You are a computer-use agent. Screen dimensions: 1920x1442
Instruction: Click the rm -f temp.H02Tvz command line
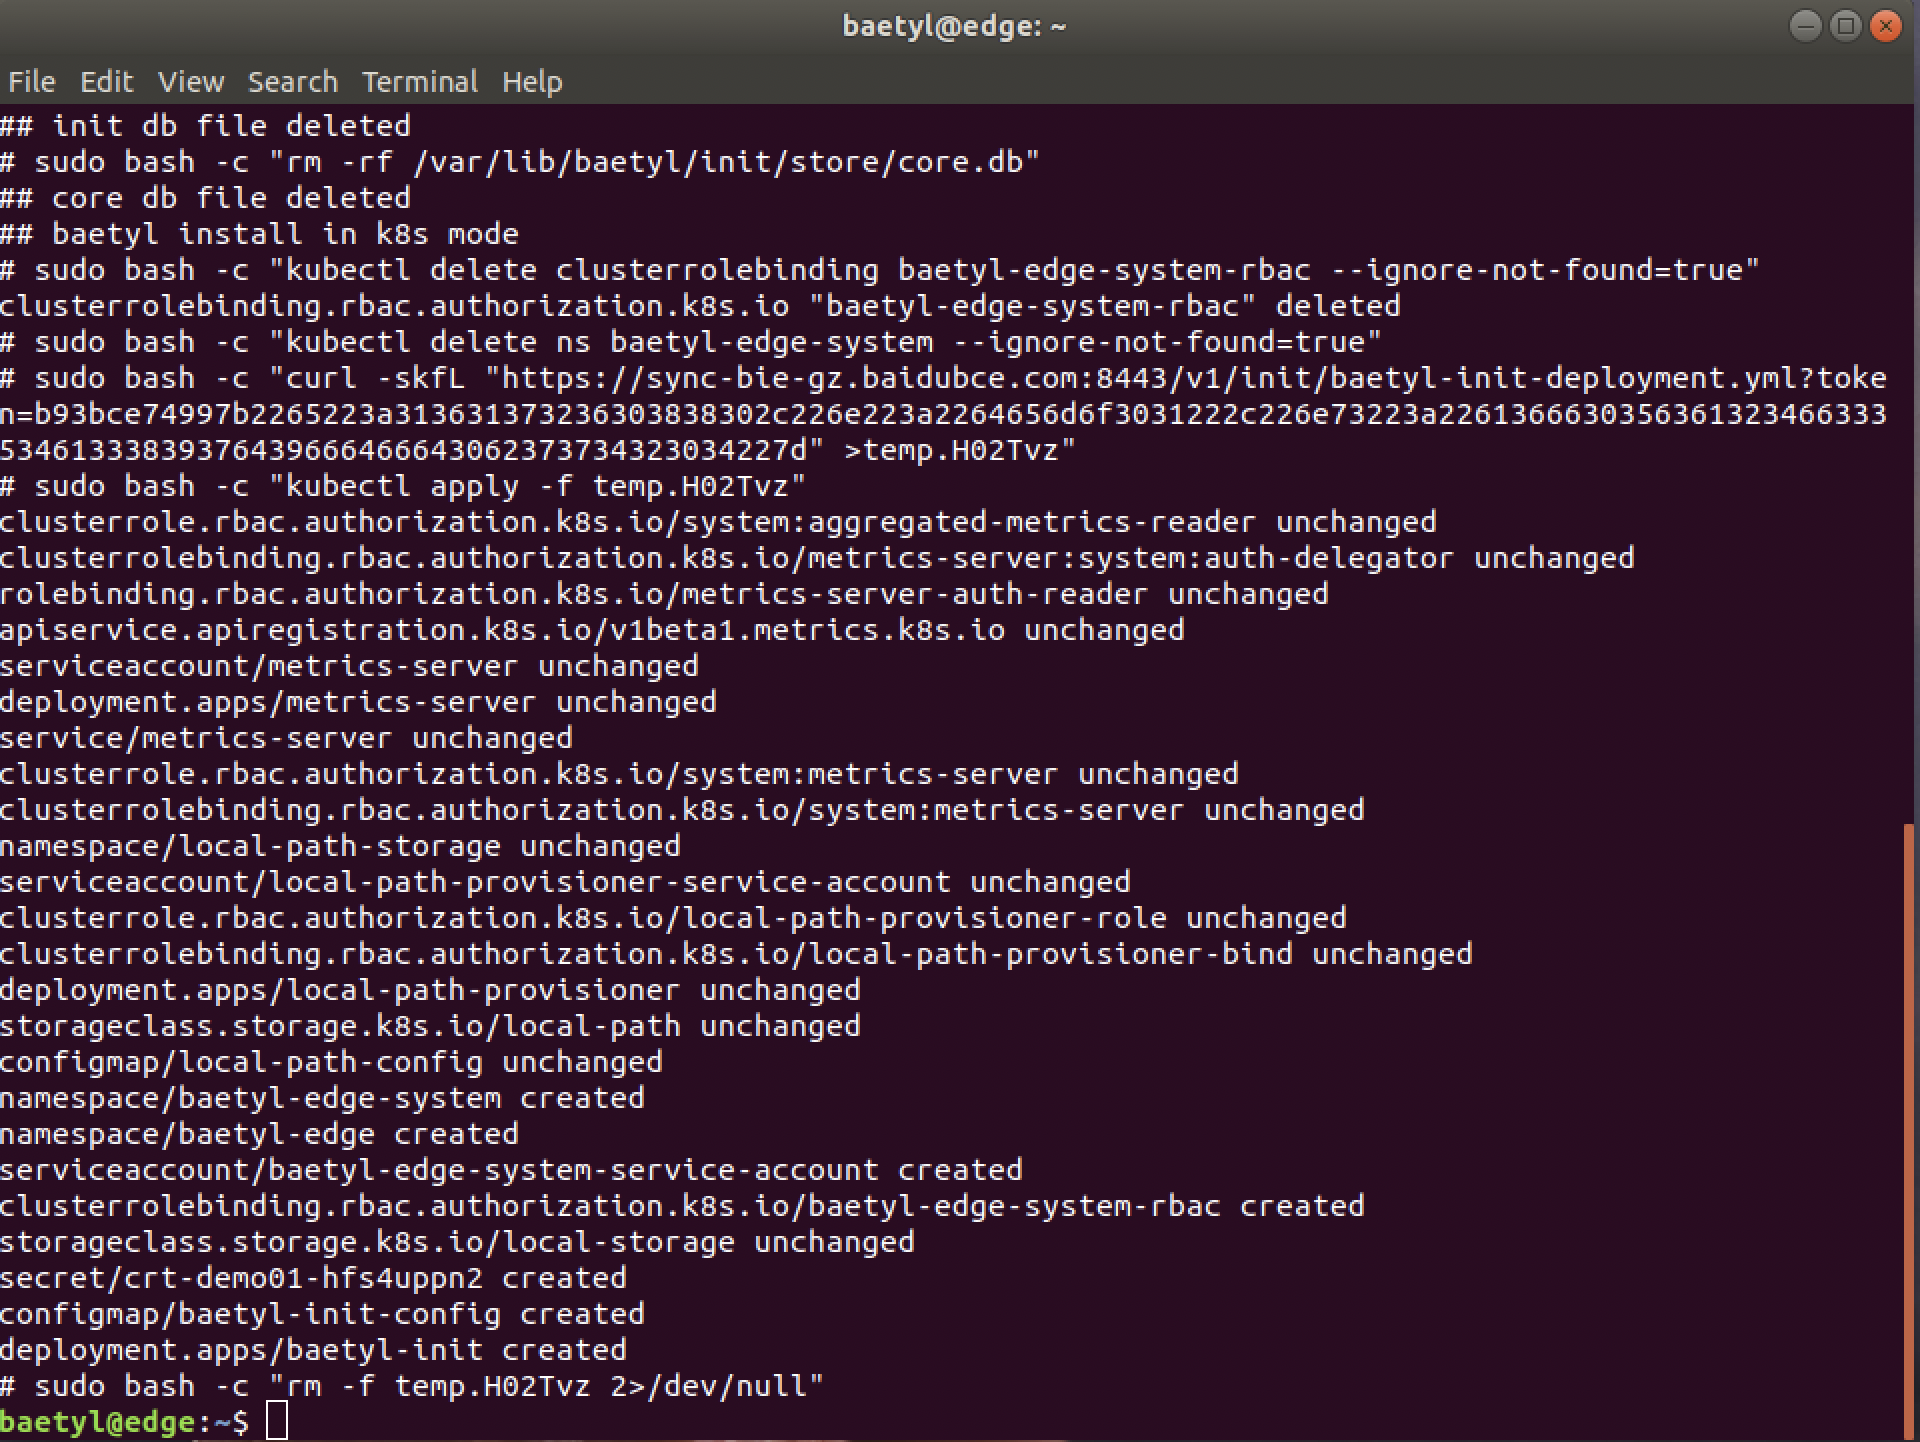pyautogui.click(x=412, y=1386)
